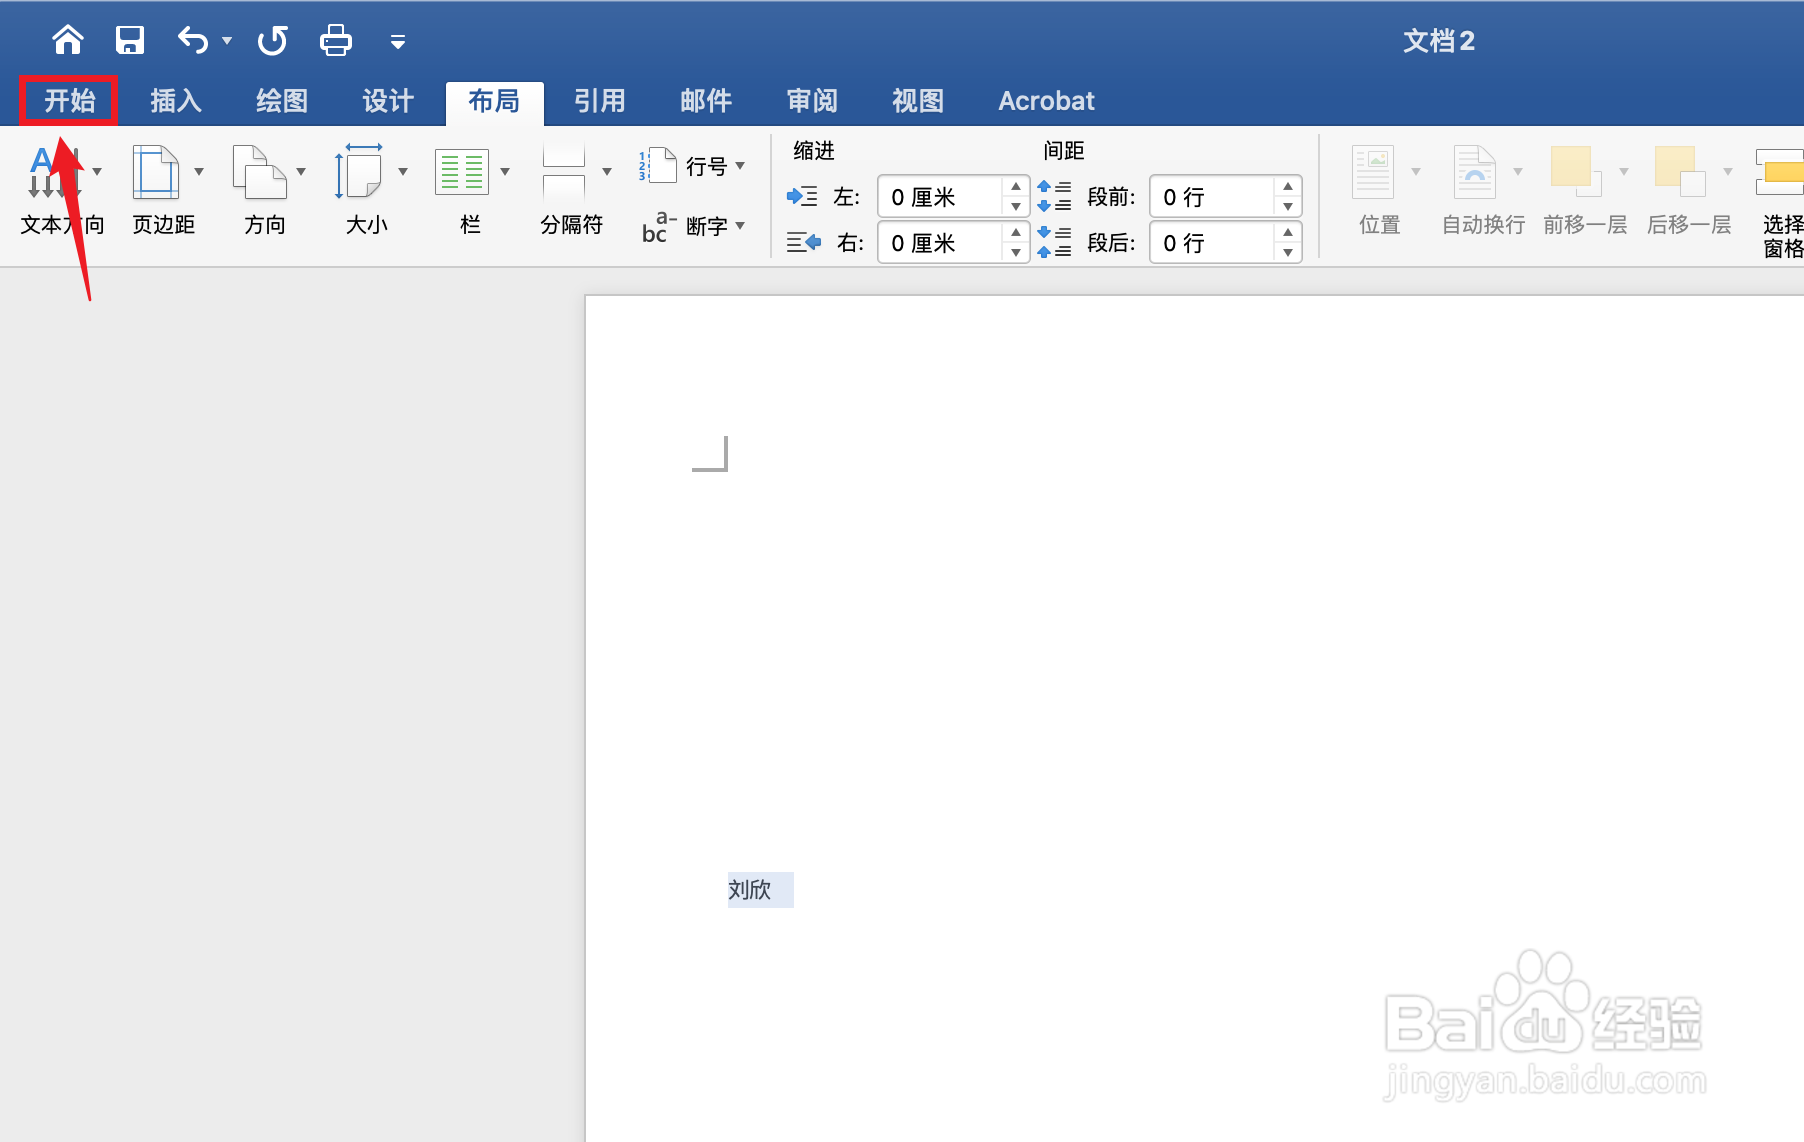
Task: Switch to the 开始 tab
Action: pos(70,101)
